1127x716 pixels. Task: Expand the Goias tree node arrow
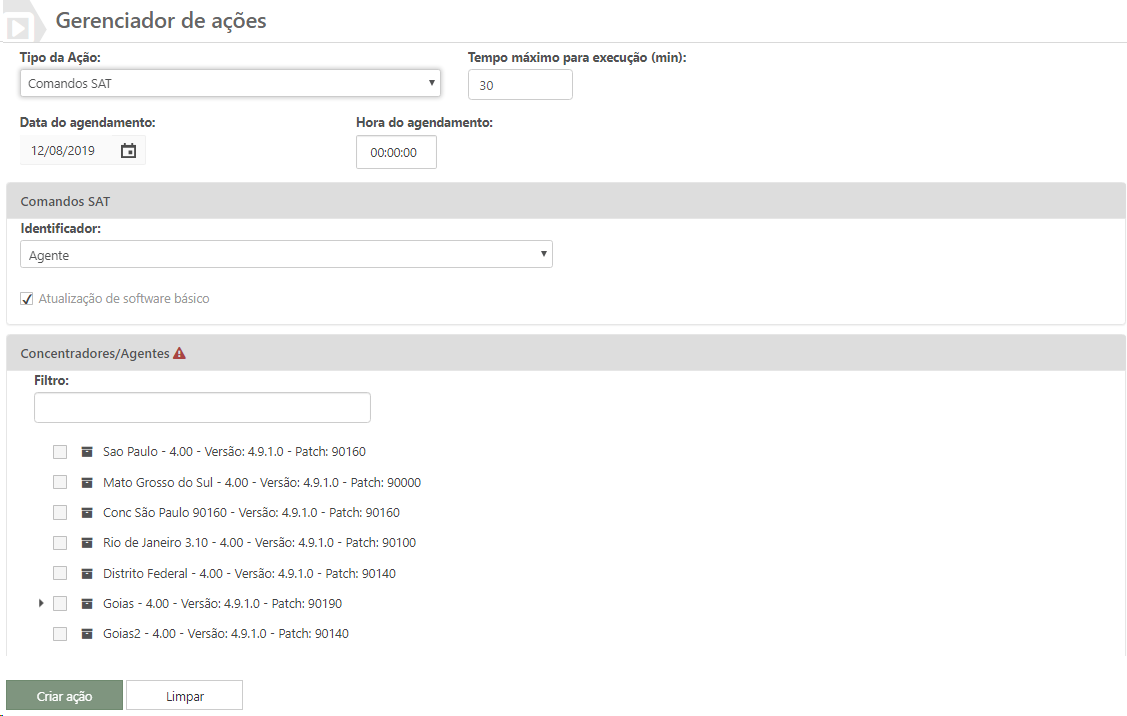[41, 603]
